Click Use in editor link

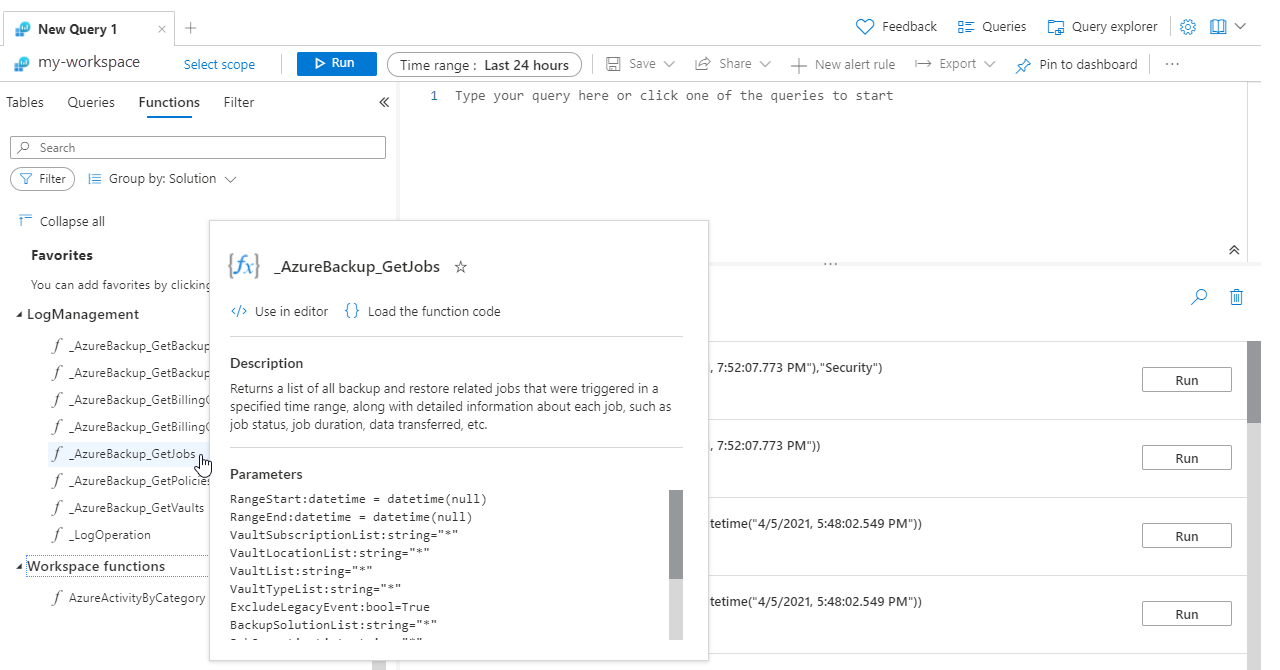[280, 311]
